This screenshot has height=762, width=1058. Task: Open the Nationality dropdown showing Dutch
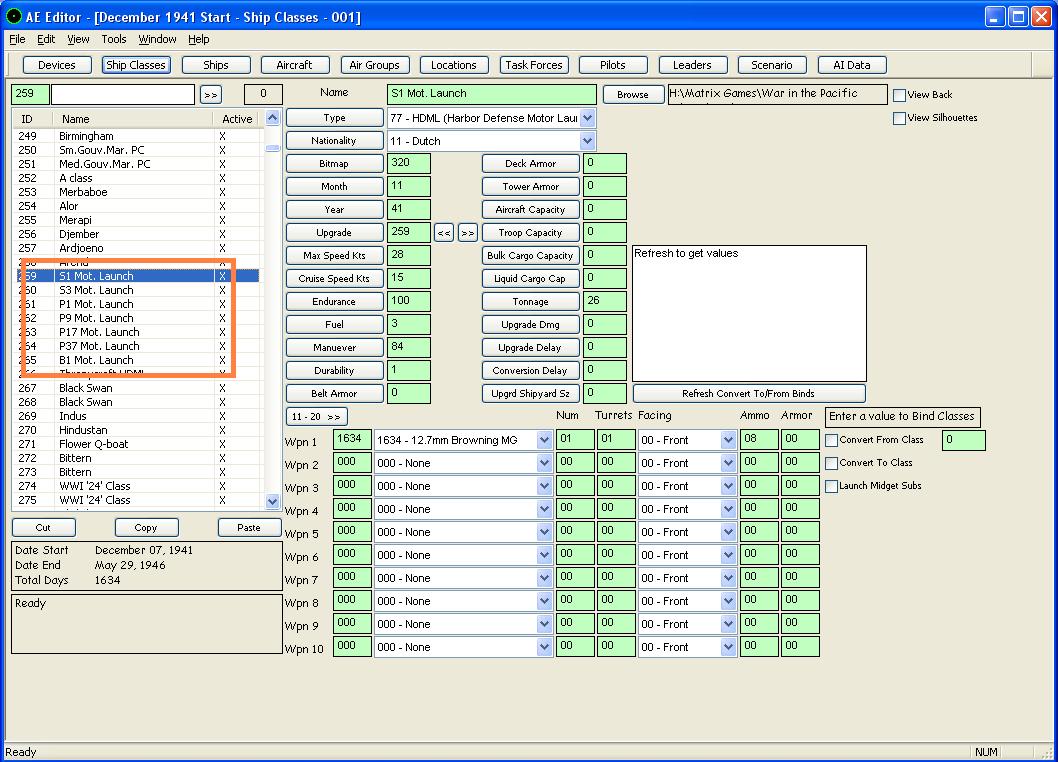588,141
